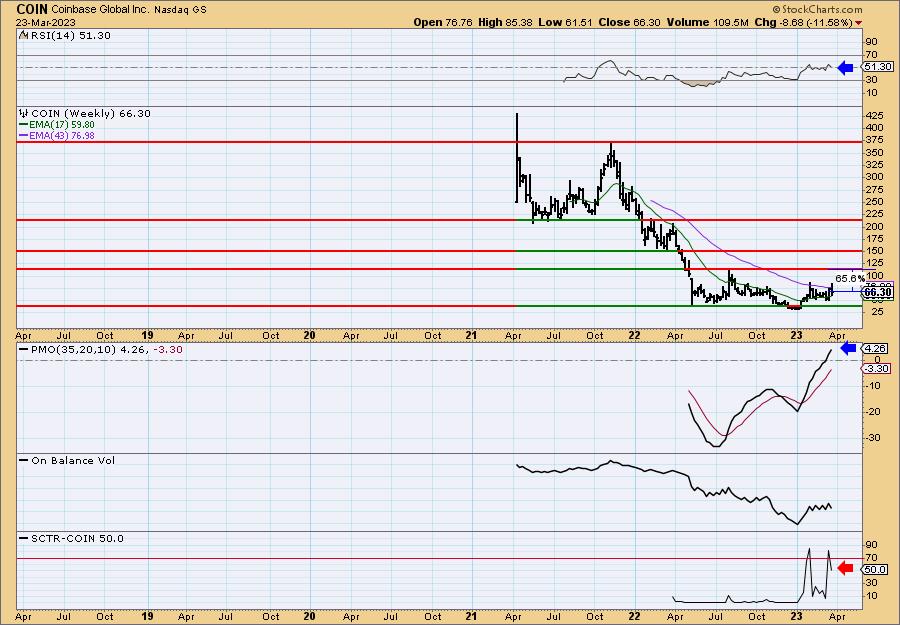Image resolution: width=900 pixels, height=625 pixels.
Task: Click the SCTR-COIN 50.0 panel label
Action: [x=77, y=538]
